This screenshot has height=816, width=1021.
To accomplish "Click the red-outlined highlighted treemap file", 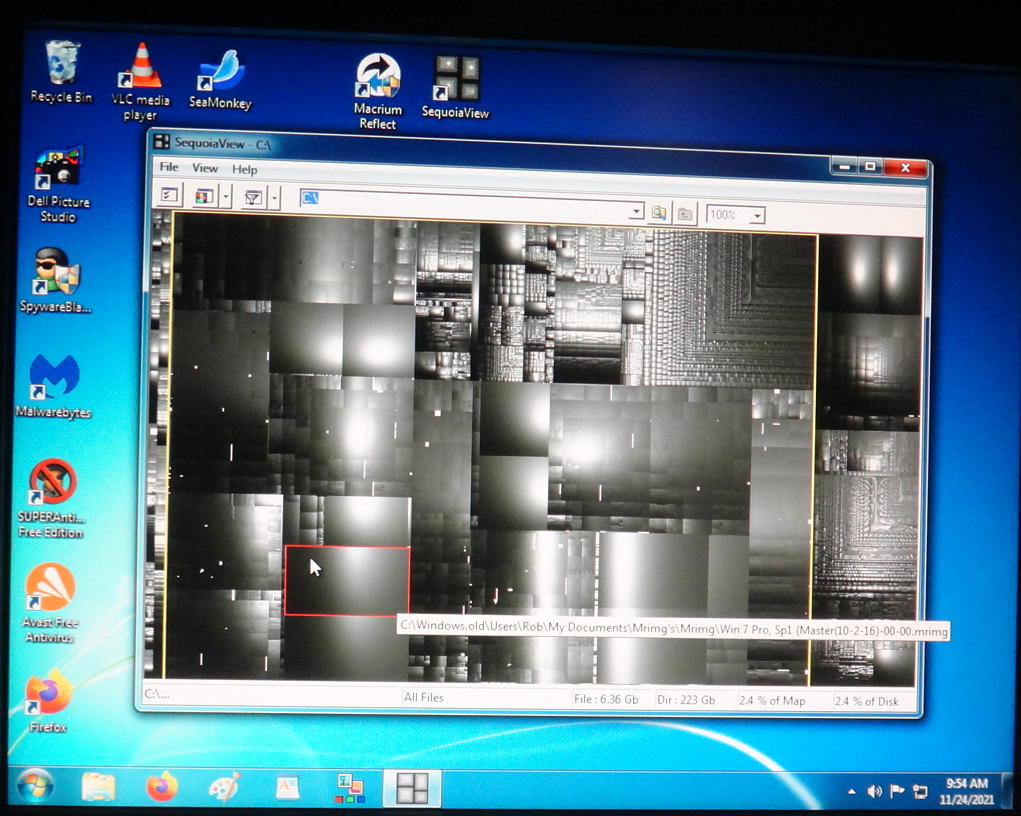I will 347,581.
